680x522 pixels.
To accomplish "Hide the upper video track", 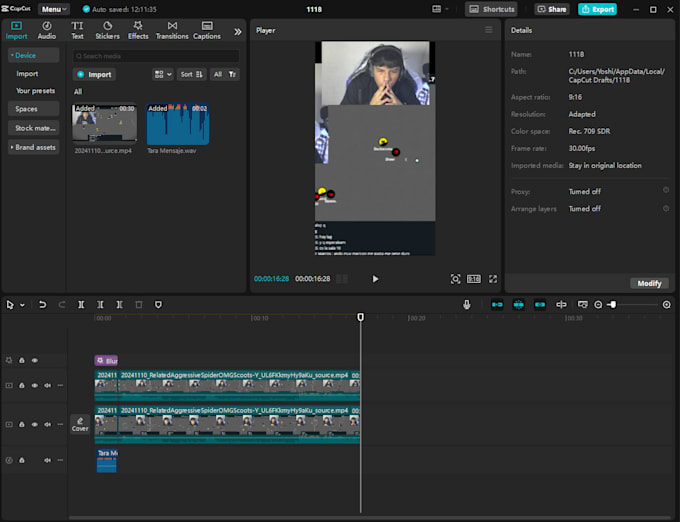I will pyautogui.click(x=35, y=385).
